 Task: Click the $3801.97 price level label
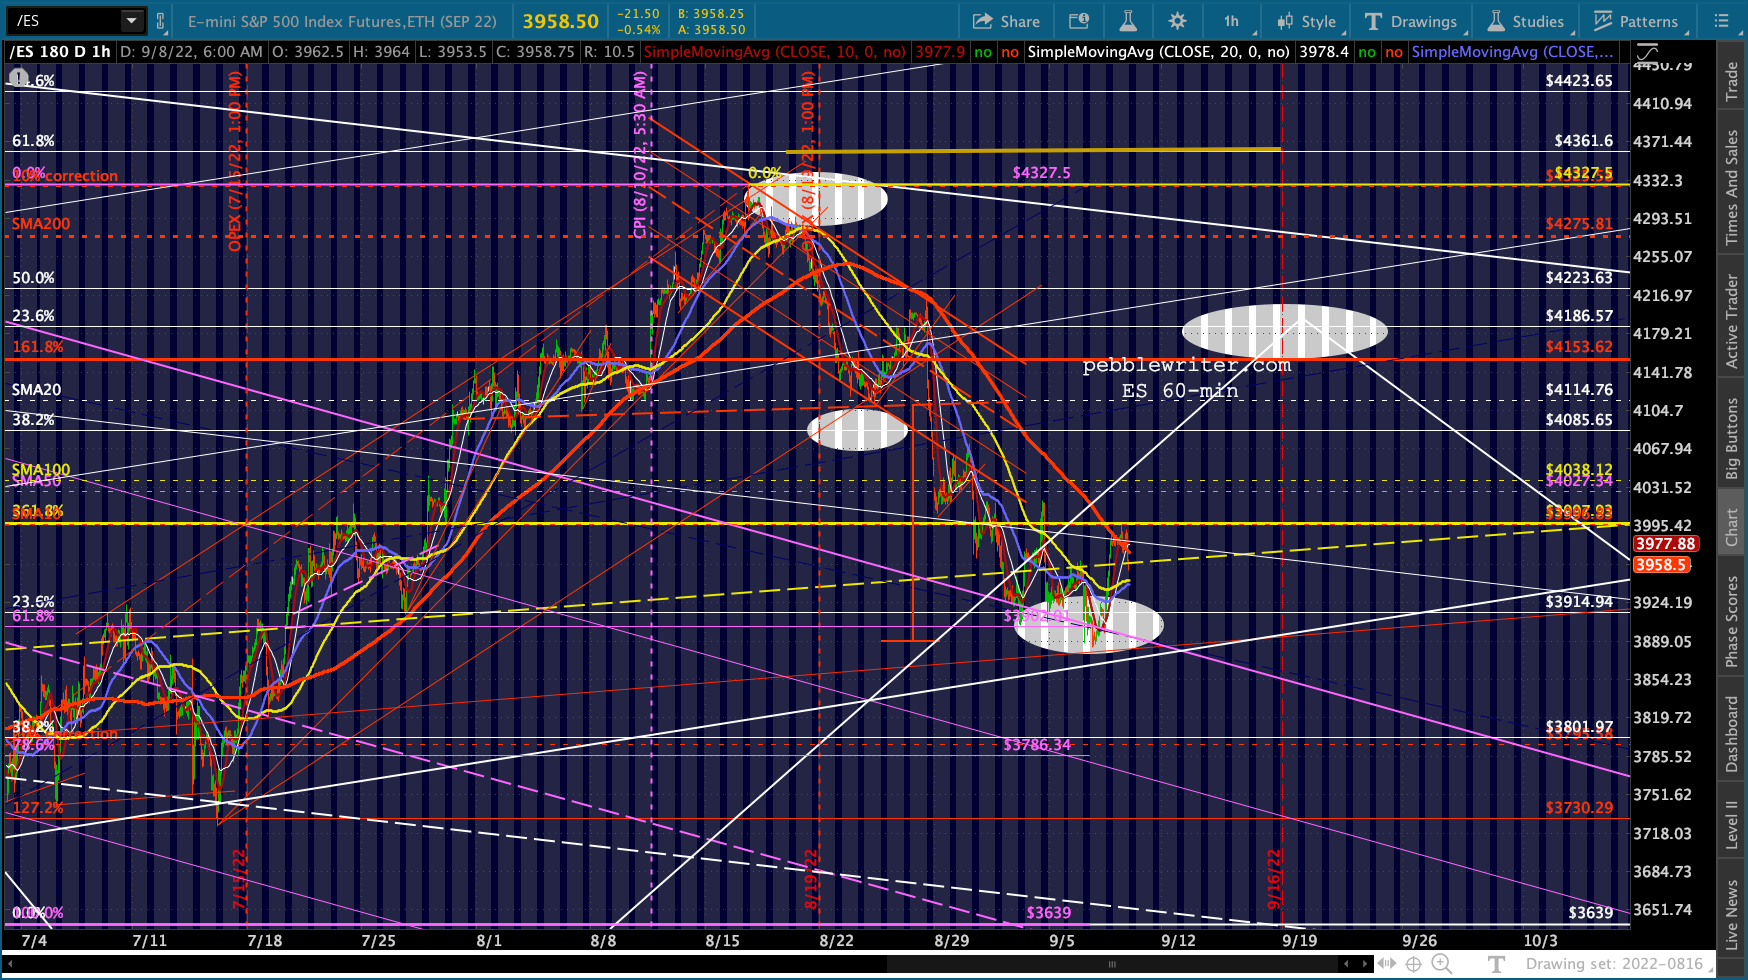click(x=1578, y=727)
